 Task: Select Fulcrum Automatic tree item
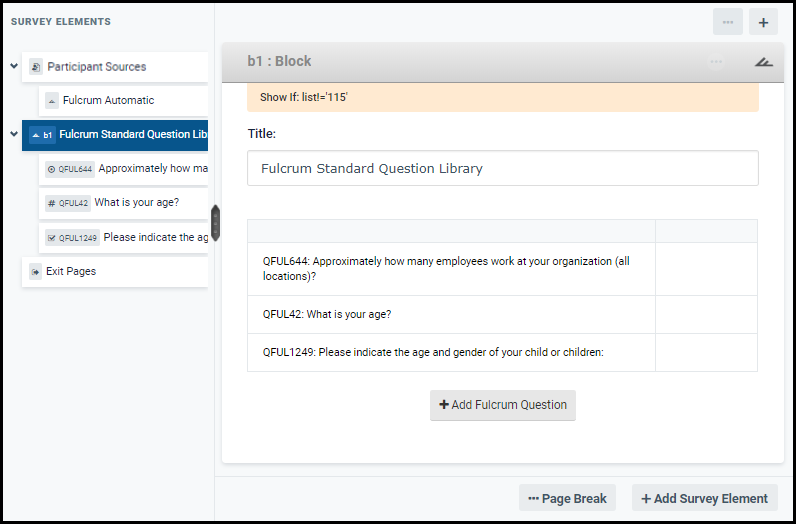click(123, 101)
